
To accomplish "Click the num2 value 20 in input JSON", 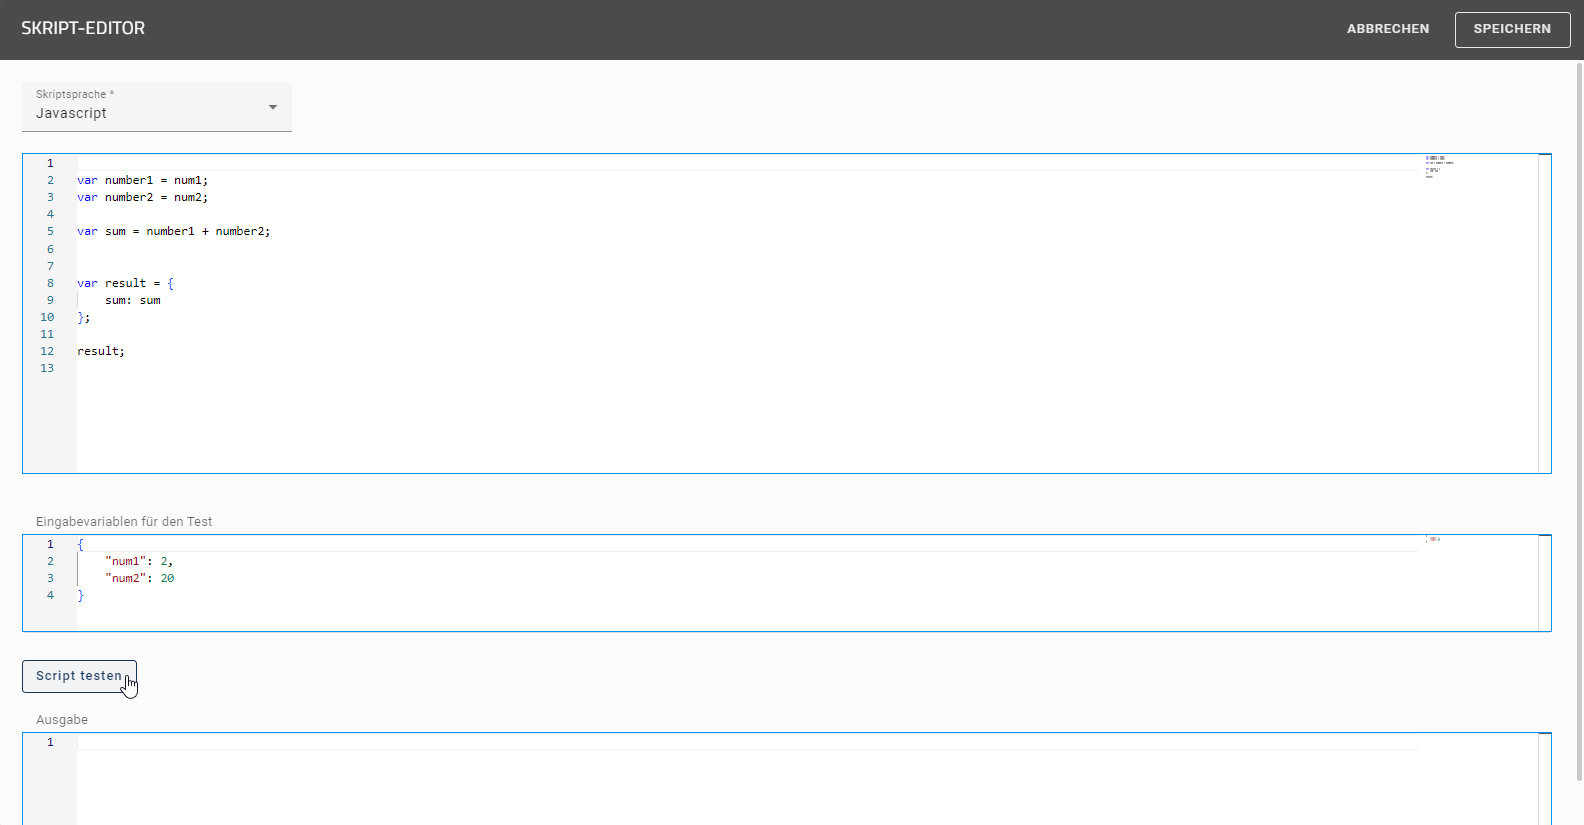I will [167, 578].
